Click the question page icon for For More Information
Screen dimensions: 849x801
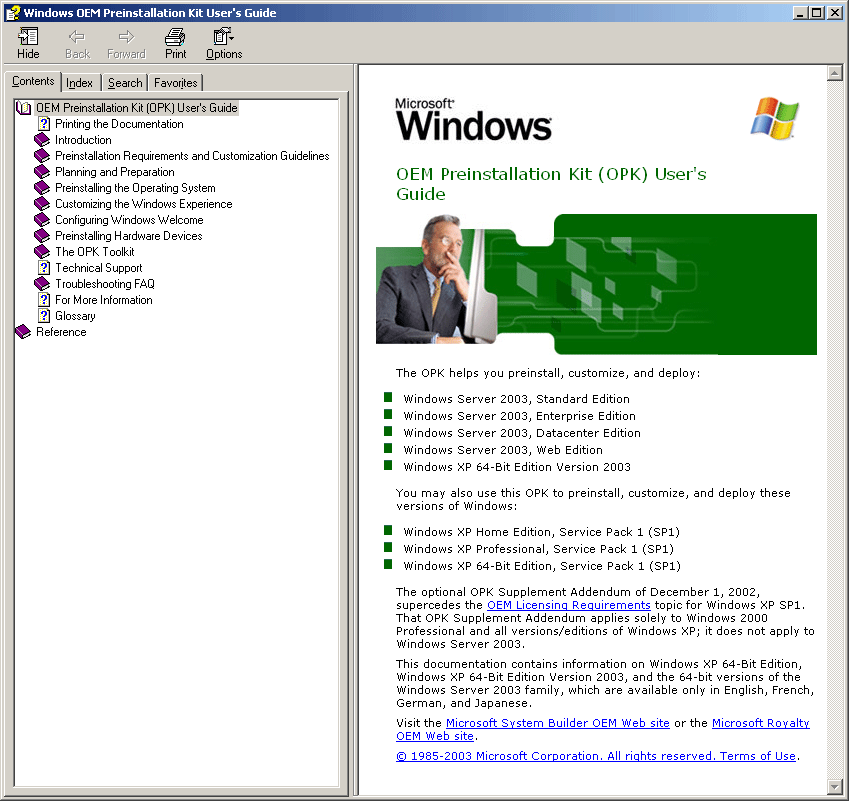[x=44, y=299]
